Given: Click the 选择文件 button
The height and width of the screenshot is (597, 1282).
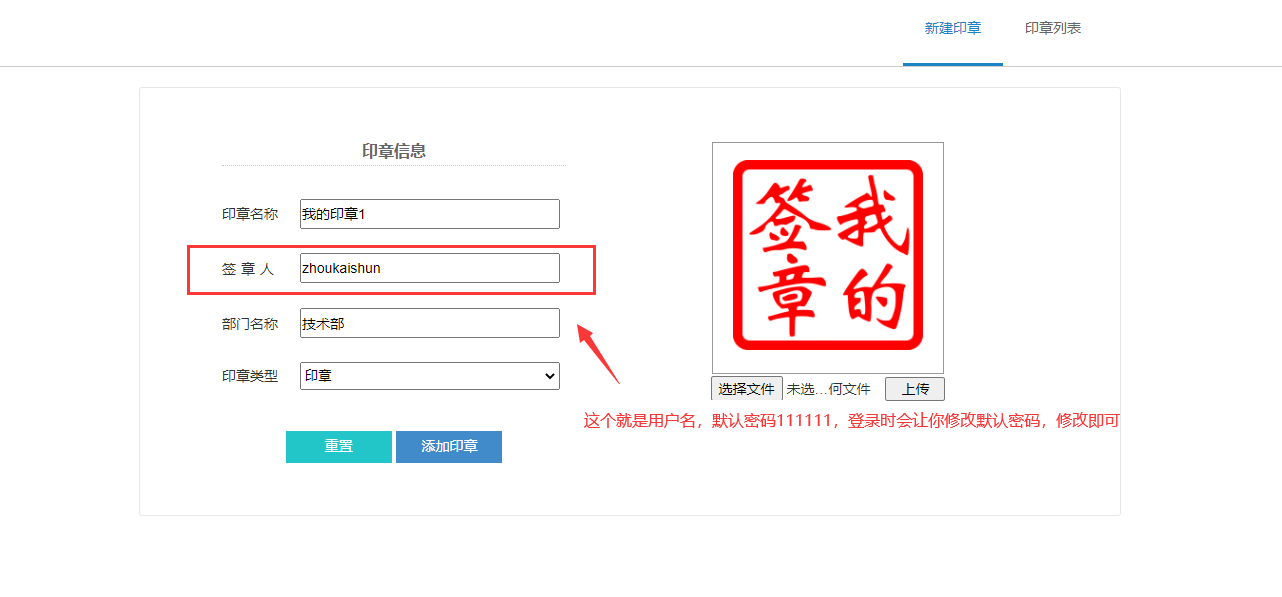Looking at the screenshot, I should (747, 389).
